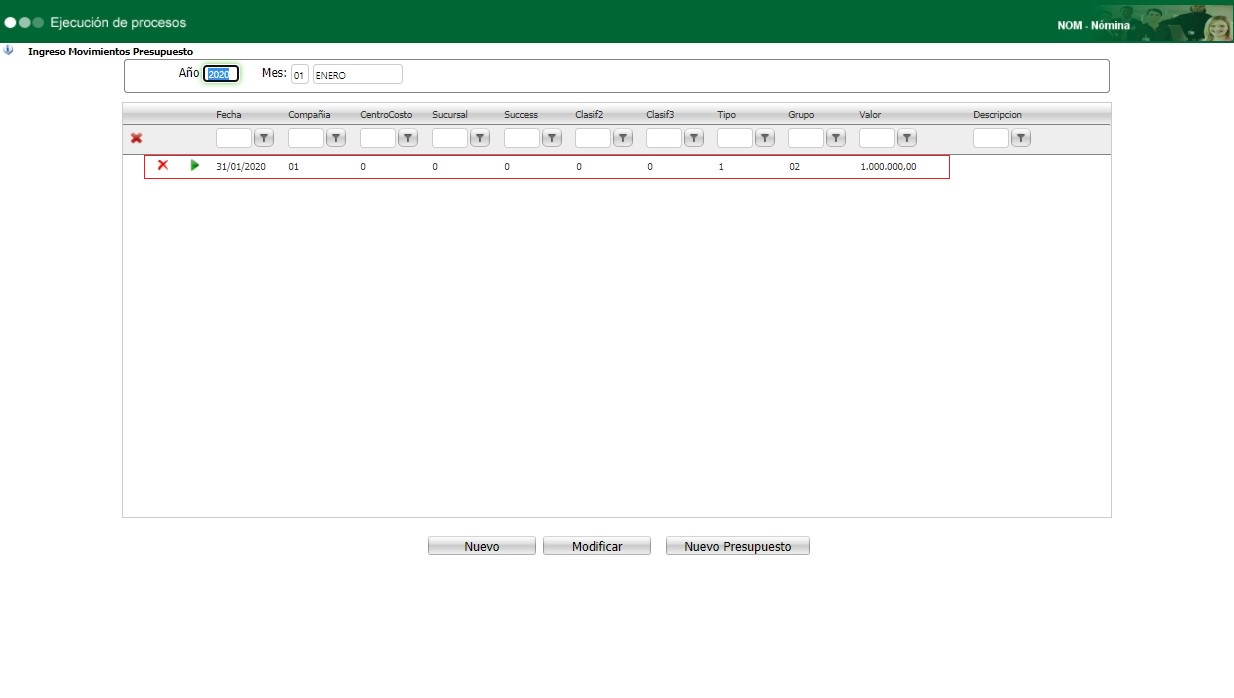The height and width of the screenshot is (698, 1234).
Task: Click the Nuevo button
Action: tap(482, 546)
